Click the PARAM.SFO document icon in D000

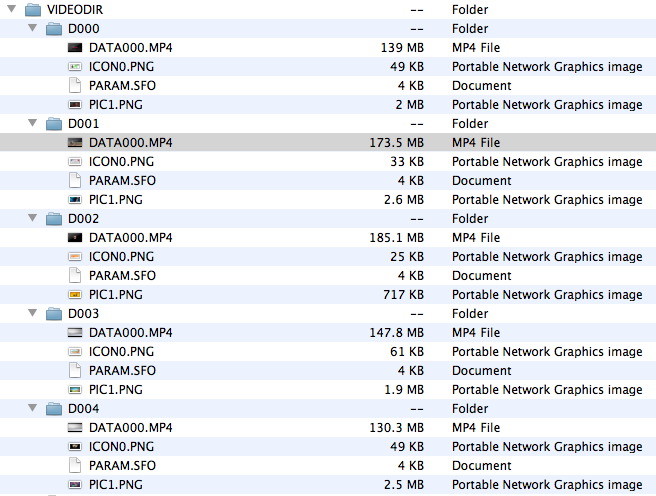pyautogui.click(x=75, y=85)
